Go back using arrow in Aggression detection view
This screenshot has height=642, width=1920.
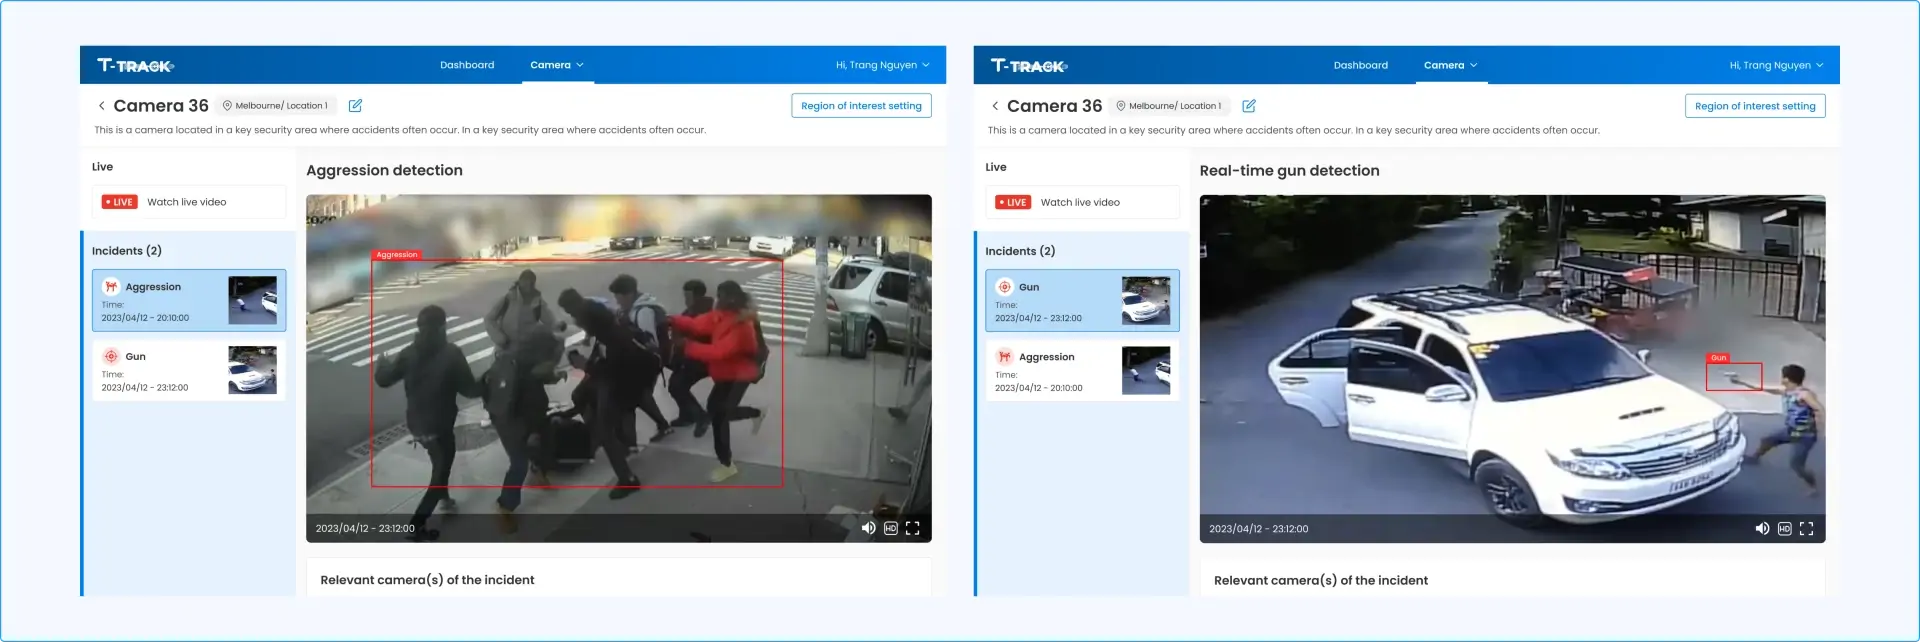[x=102, y=106]
